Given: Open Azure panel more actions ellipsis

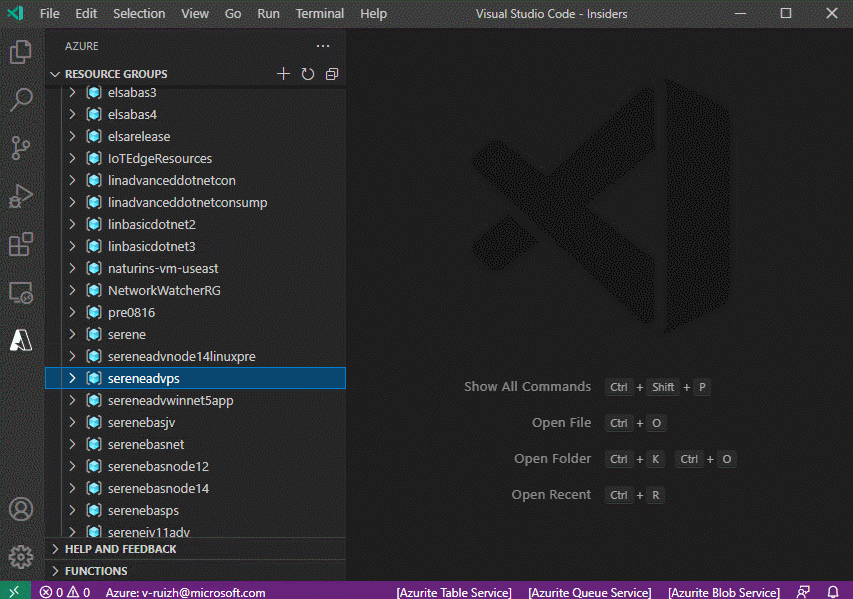Looking at the screenshot, I should point(323,46).
